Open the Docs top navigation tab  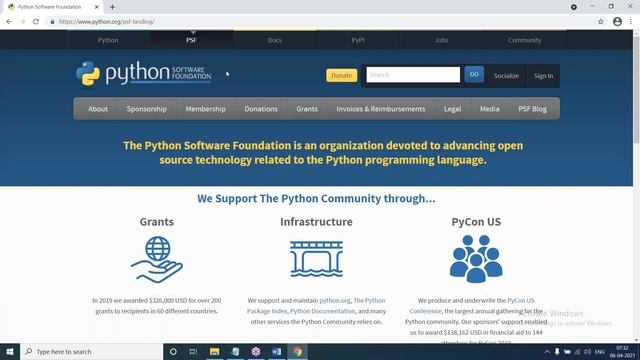pos(275,40)
